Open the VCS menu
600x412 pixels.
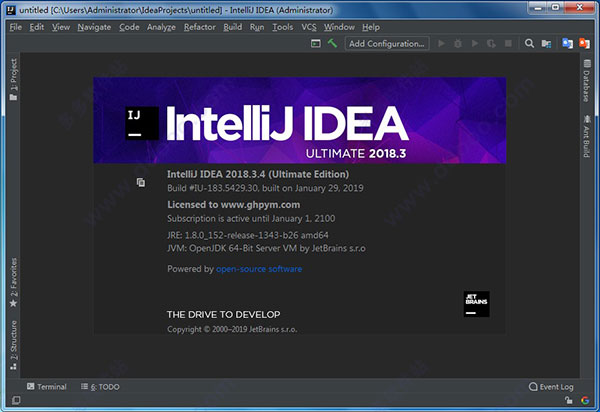click(309, 27)
